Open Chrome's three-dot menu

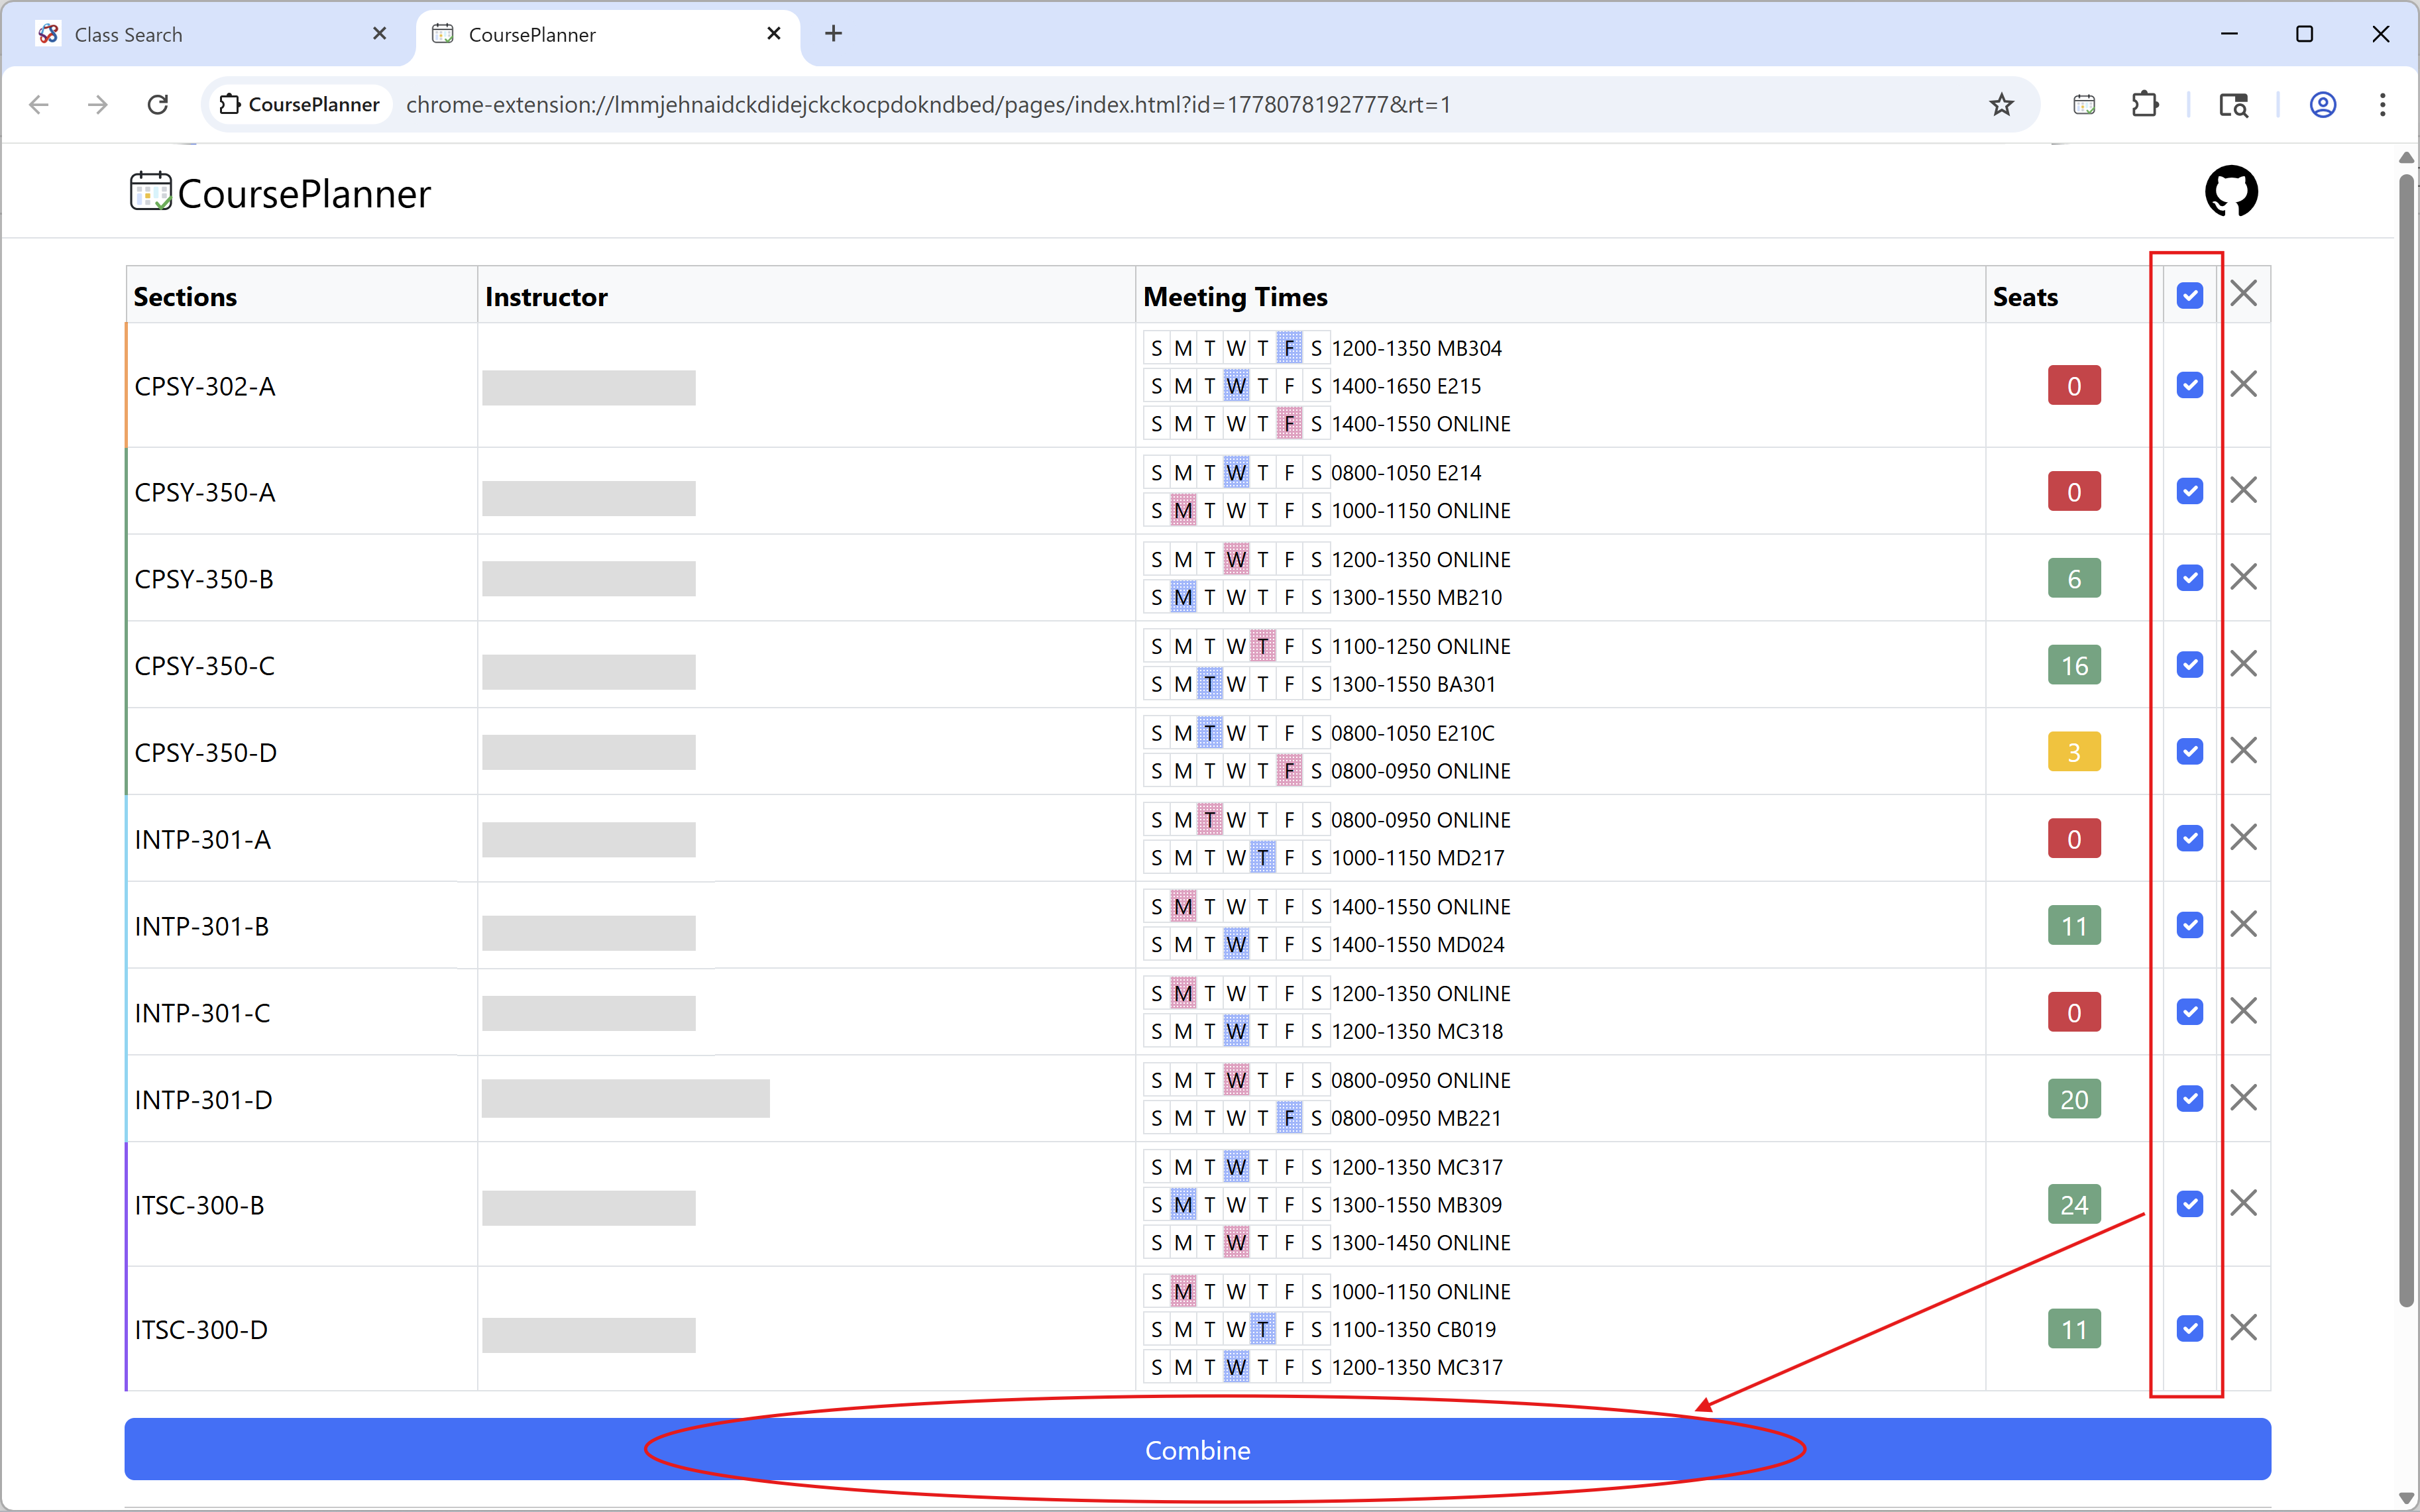[x=2382, y=104]
